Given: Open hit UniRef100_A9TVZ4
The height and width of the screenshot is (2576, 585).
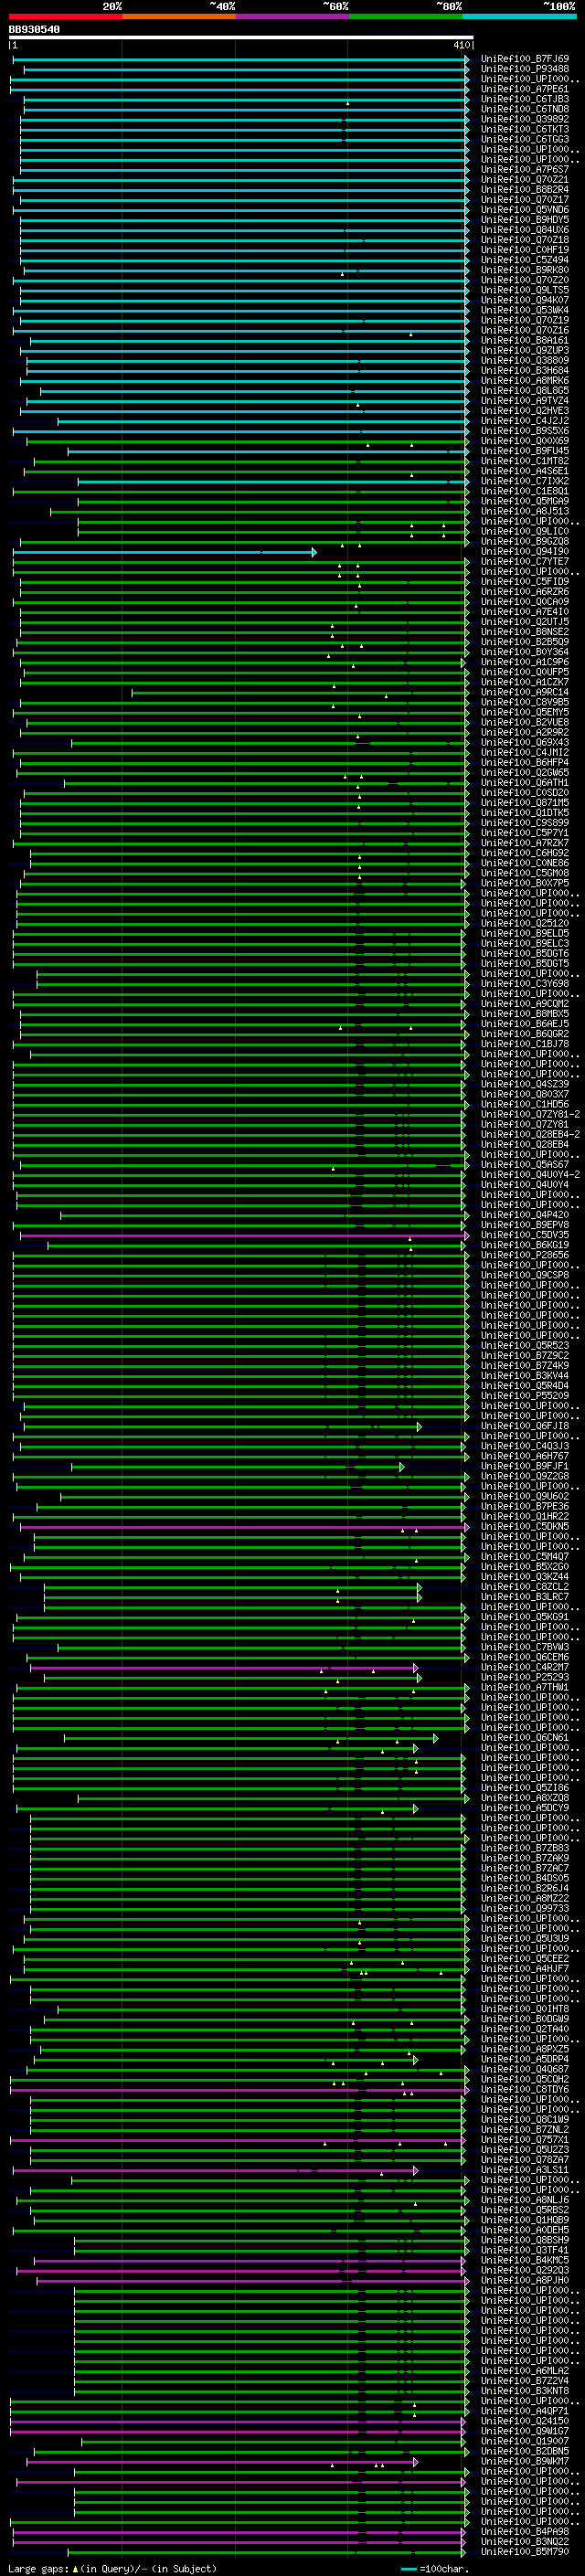Looking at the screenshot, I should [524, 401].
